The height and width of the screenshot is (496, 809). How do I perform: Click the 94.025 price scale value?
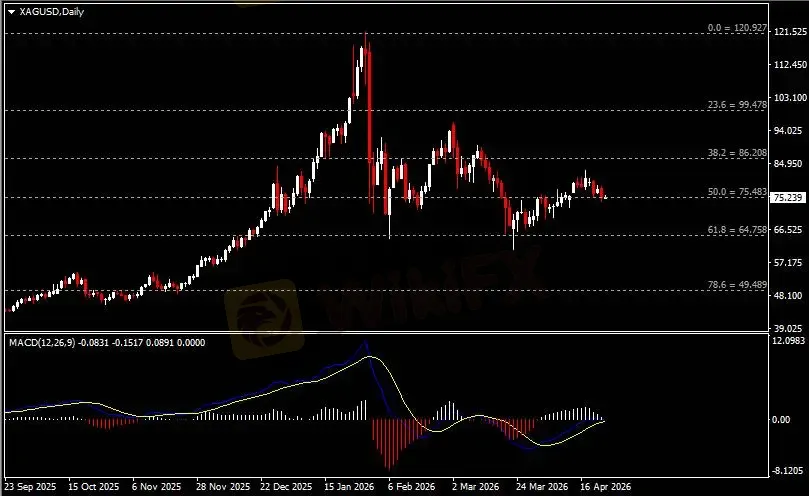[x=788, y=131]
